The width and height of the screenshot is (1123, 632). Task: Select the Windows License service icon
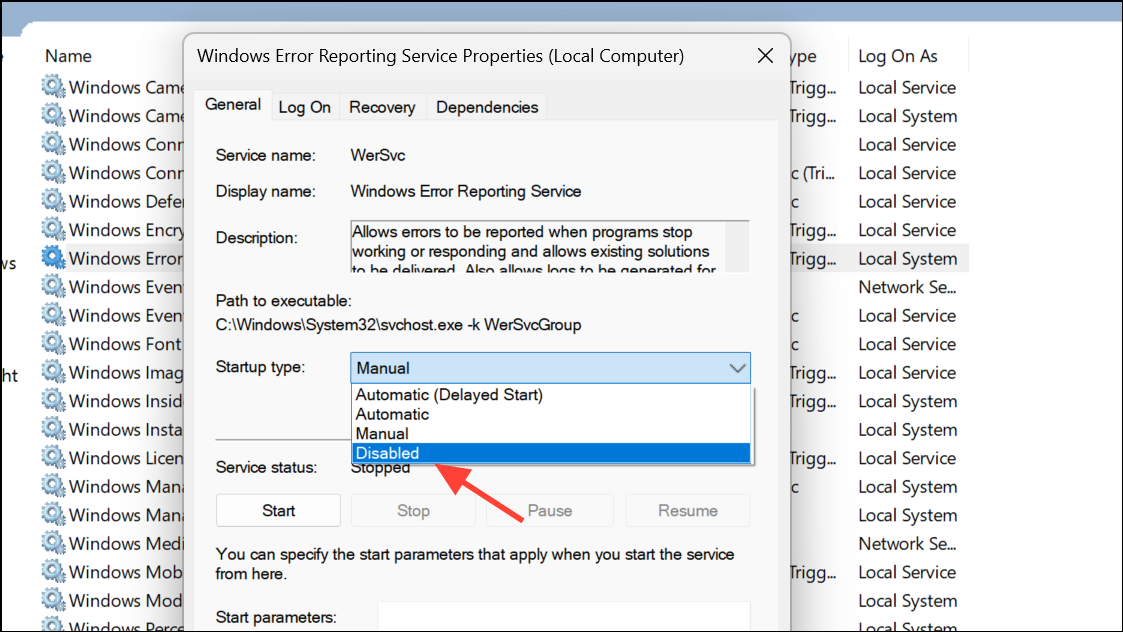(52, 458)
